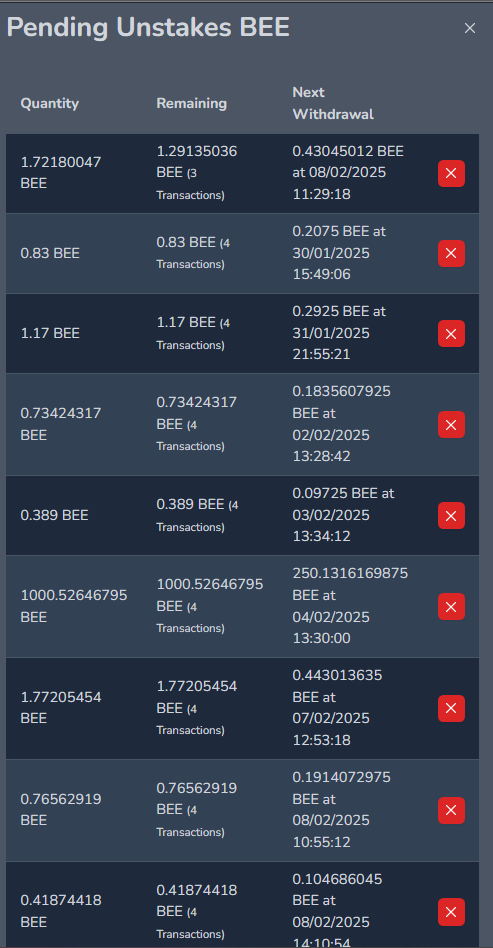493x948 pixels.
Task: Cancel the 1.72180047 BEE pending unstake
Action: pos(451,174)
